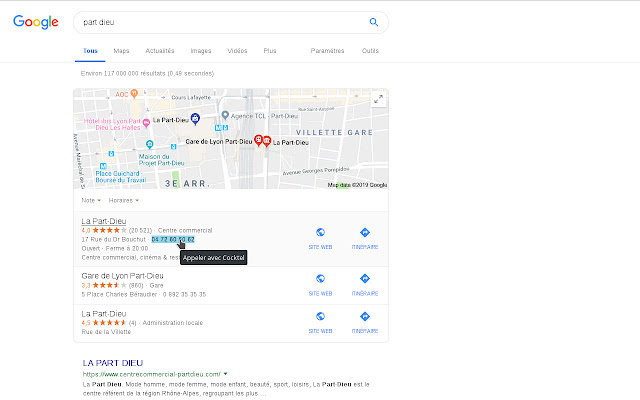Open the Outils menu
Image resolution: width=640 pixels, height=400 pixels.
click(370, 51)
